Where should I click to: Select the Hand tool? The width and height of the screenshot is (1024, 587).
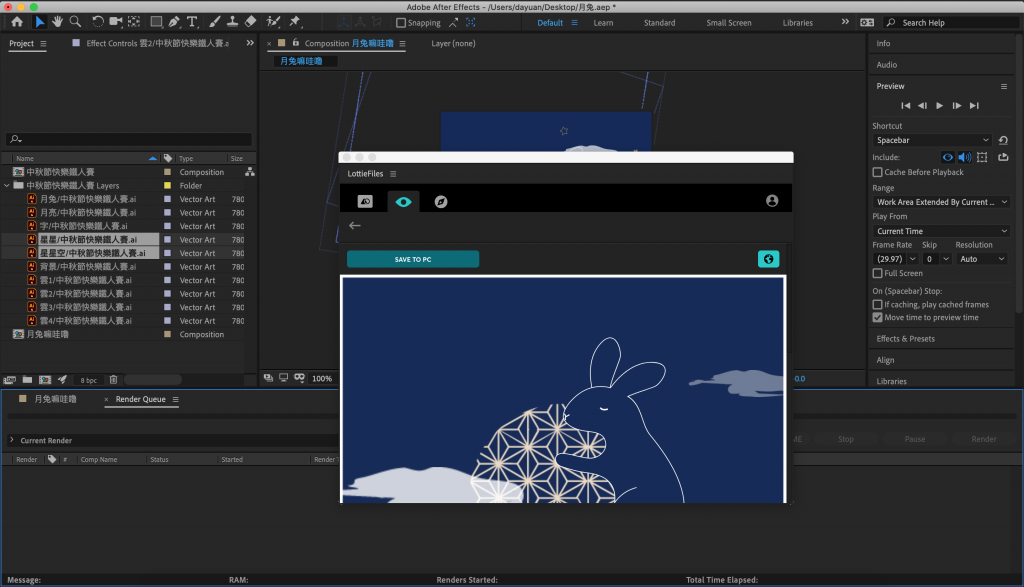(58, 21)
